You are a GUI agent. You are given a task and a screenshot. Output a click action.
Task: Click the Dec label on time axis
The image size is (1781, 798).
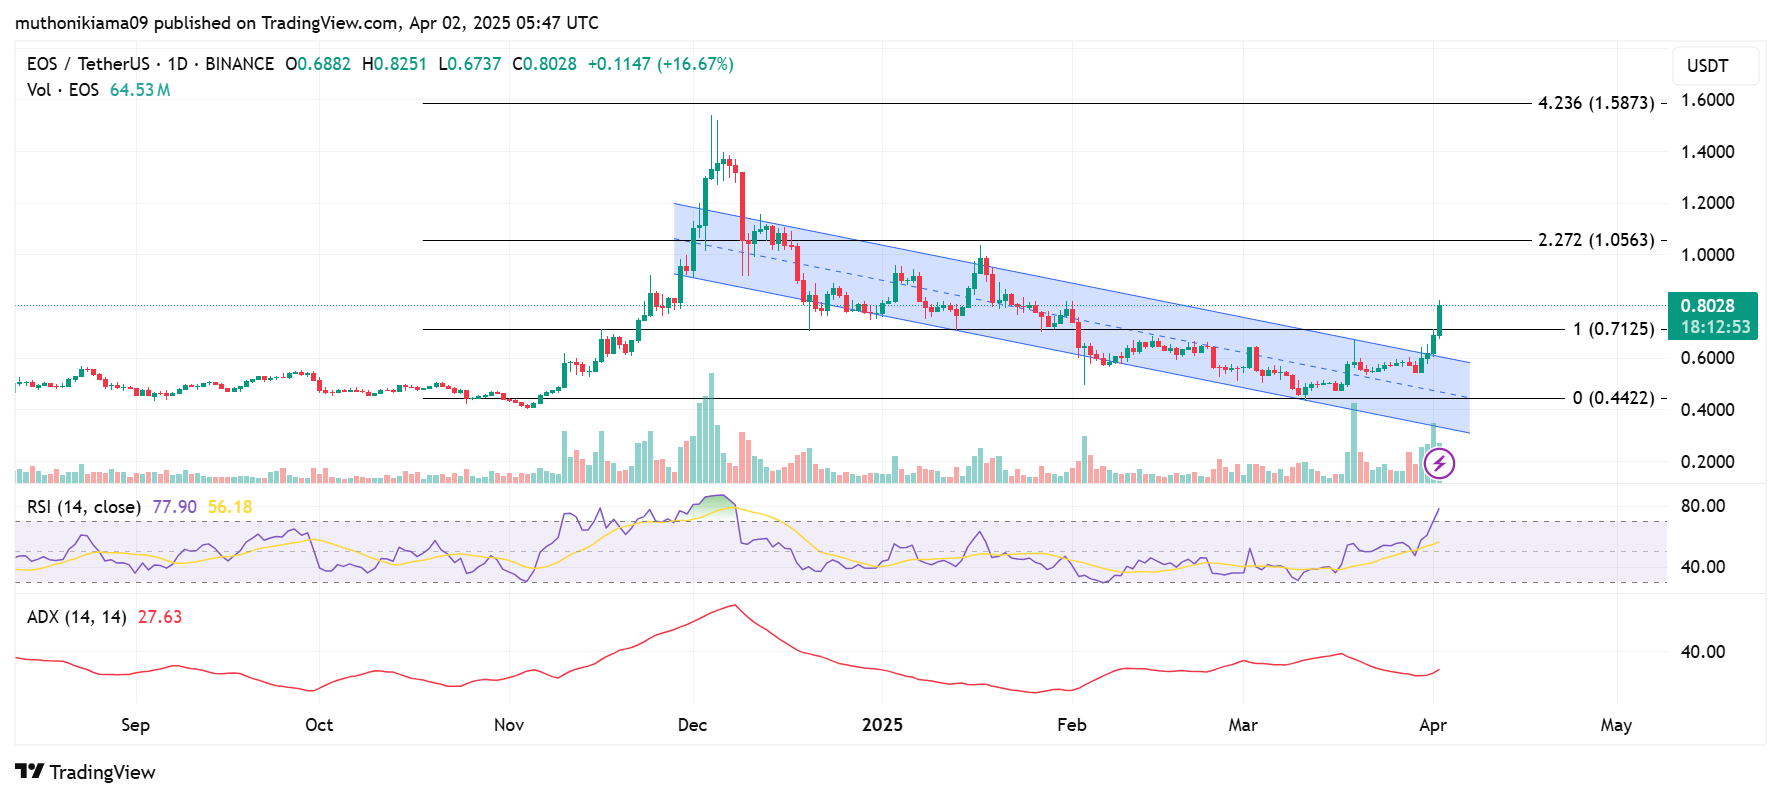tap(692, 725)
